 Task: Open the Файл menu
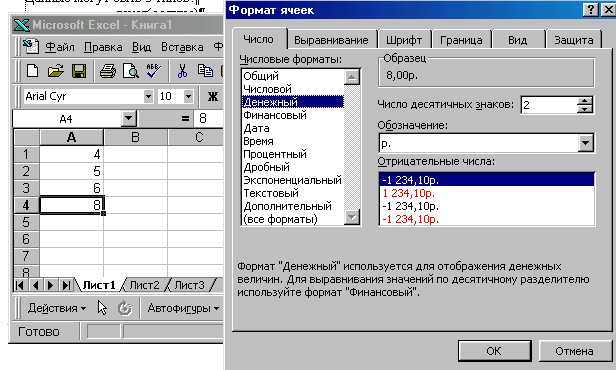[x=60, y=47]
